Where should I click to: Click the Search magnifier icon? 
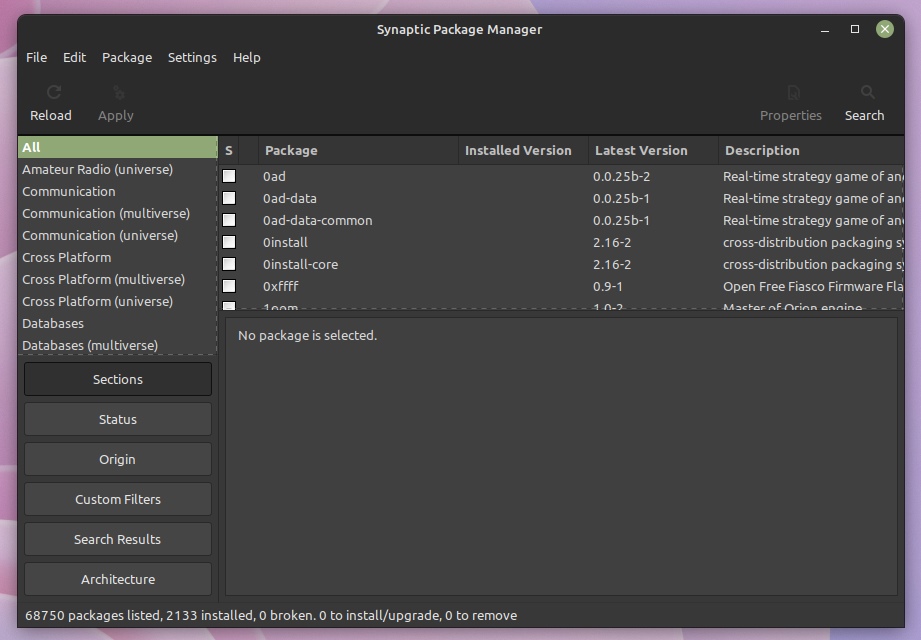[868, 92]
